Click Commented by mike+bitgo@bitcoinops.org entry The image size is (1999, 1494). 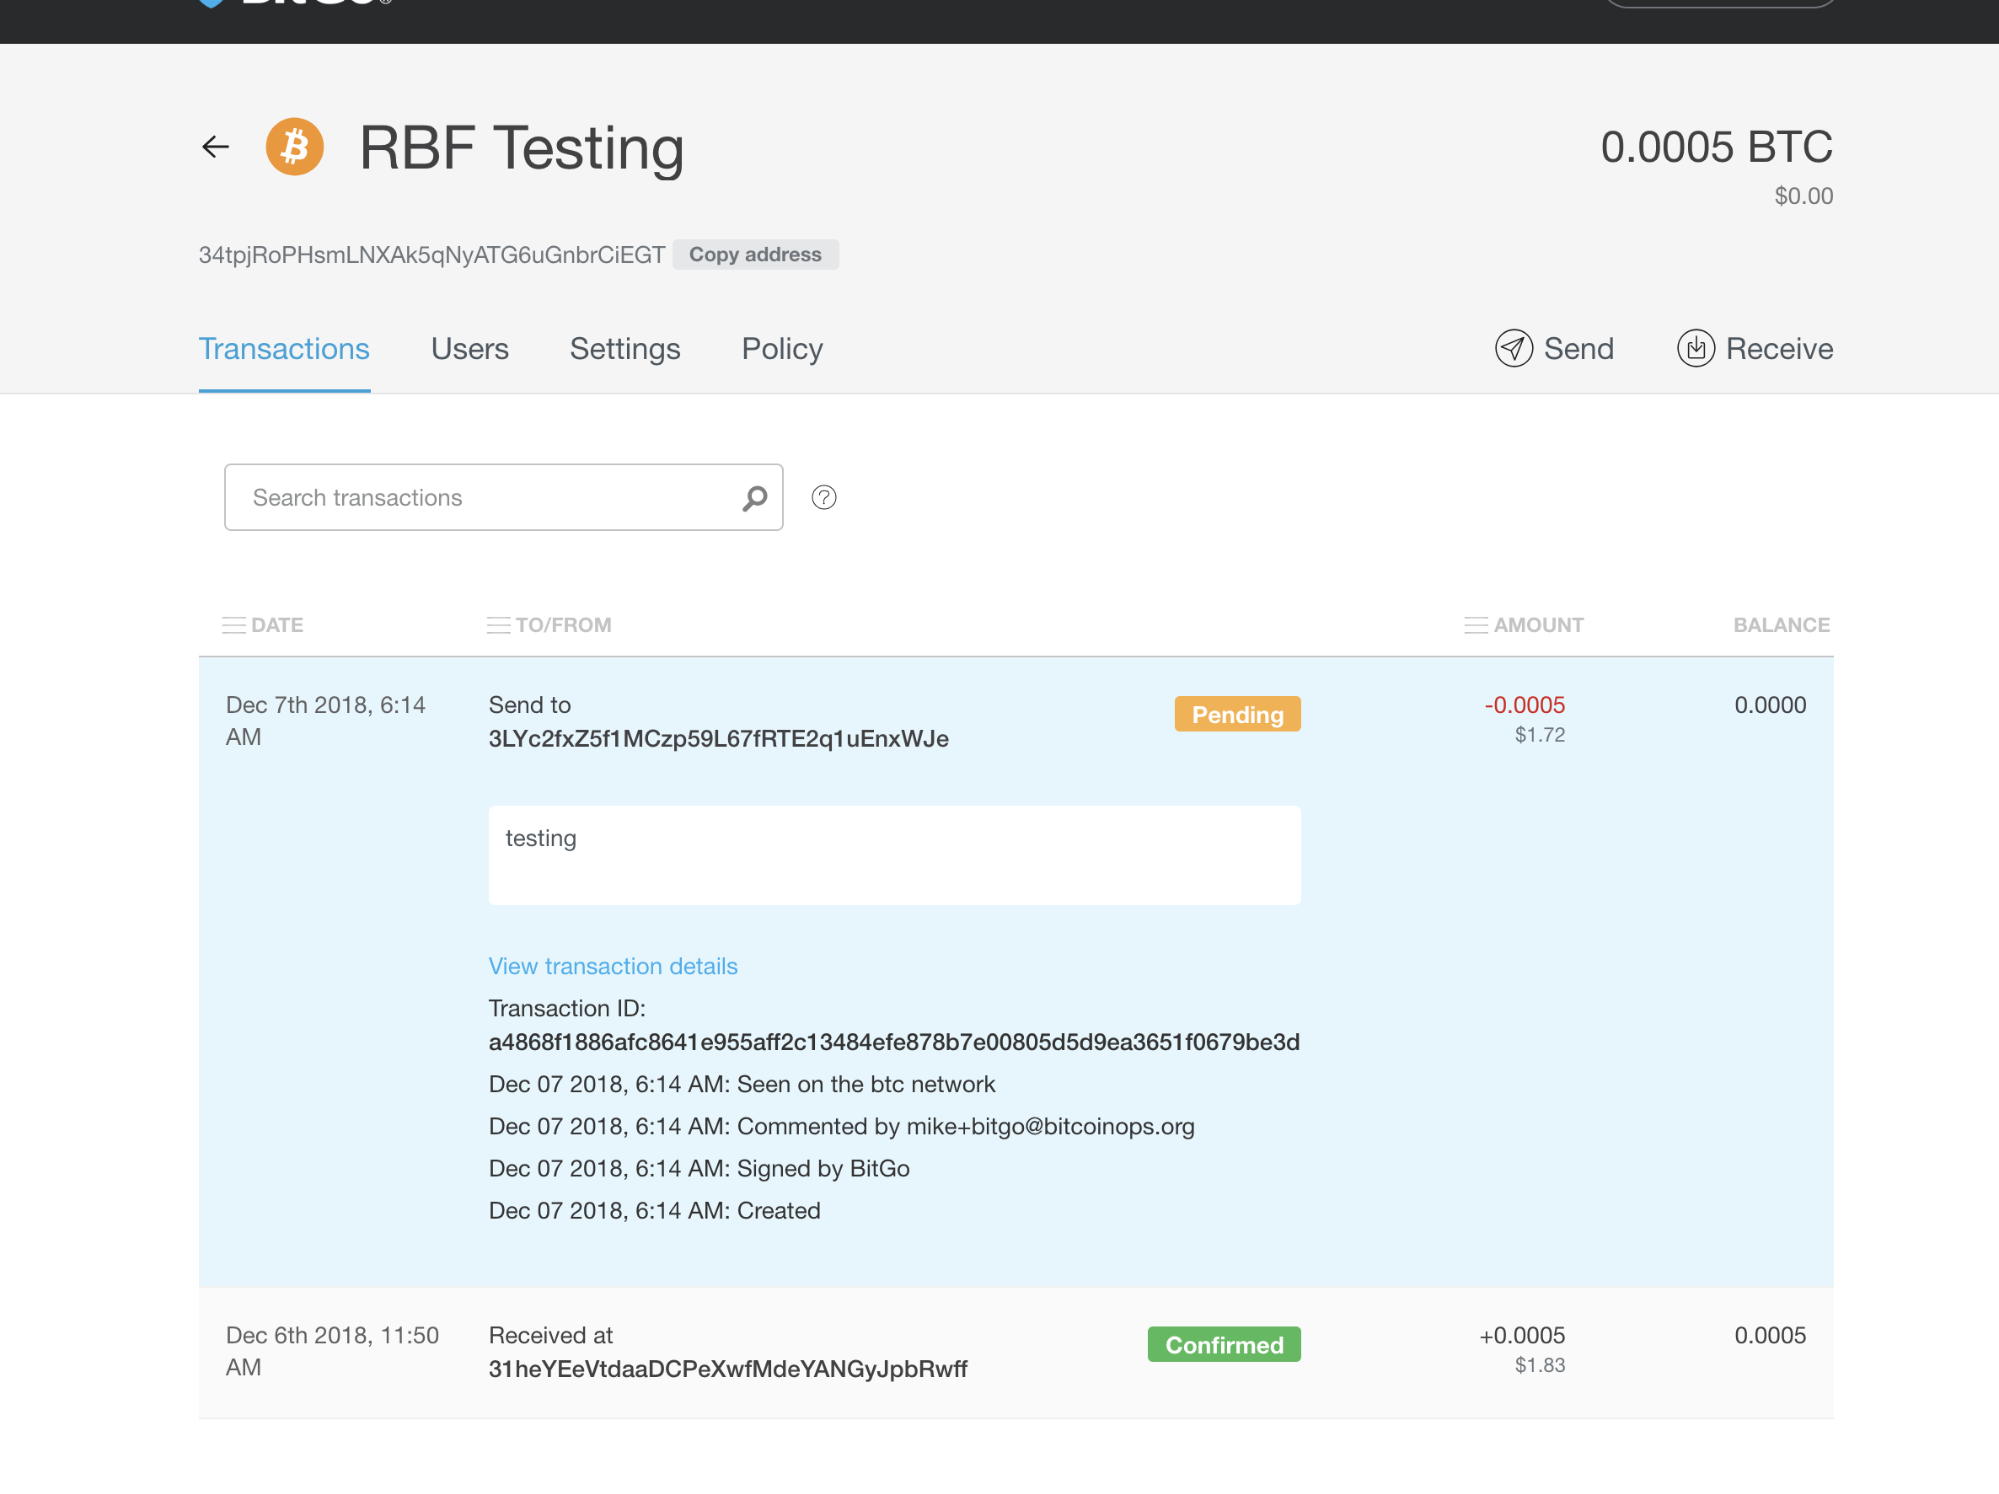point(842,1126)
